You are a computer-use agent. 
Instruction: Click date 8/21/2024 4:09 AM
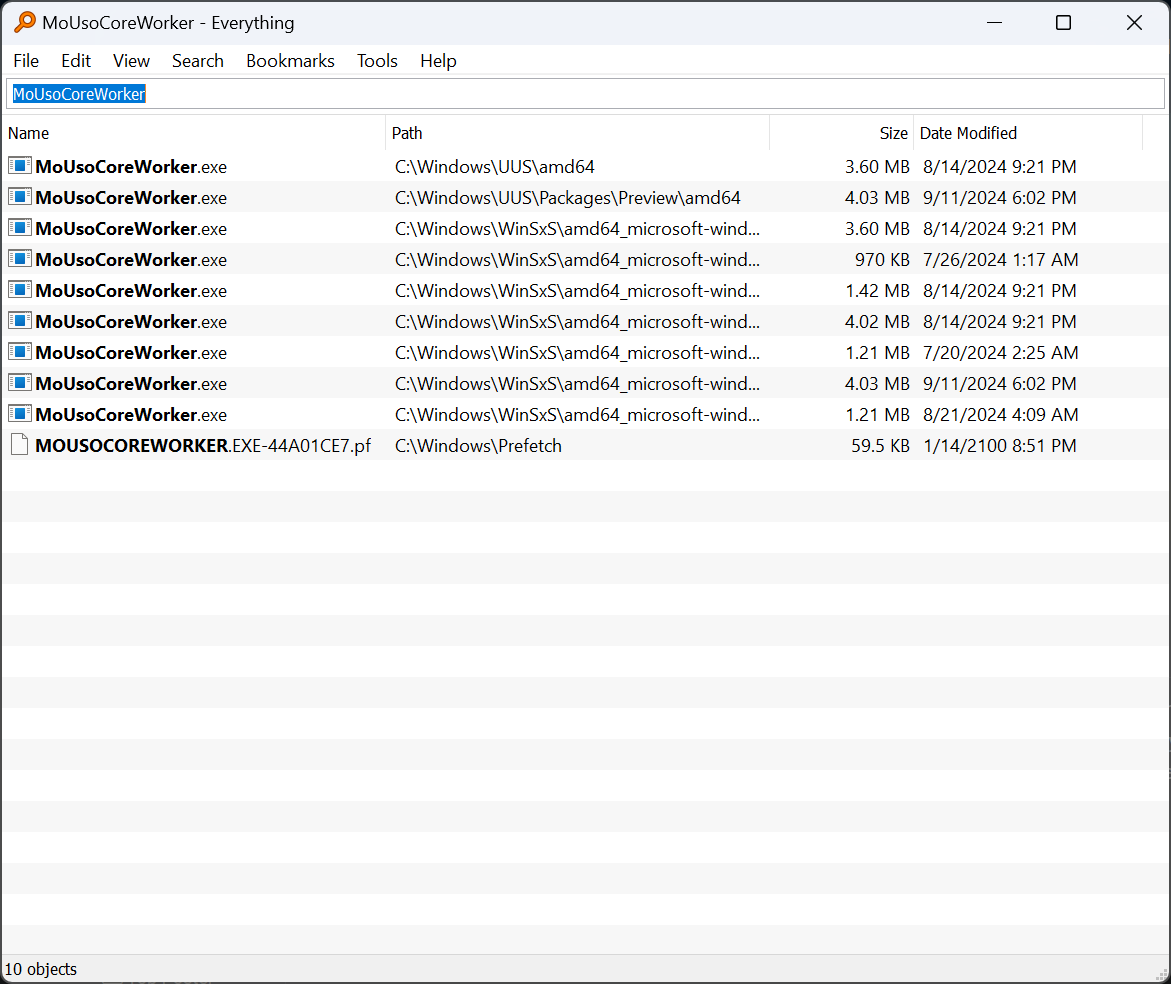click(1001, 414)
